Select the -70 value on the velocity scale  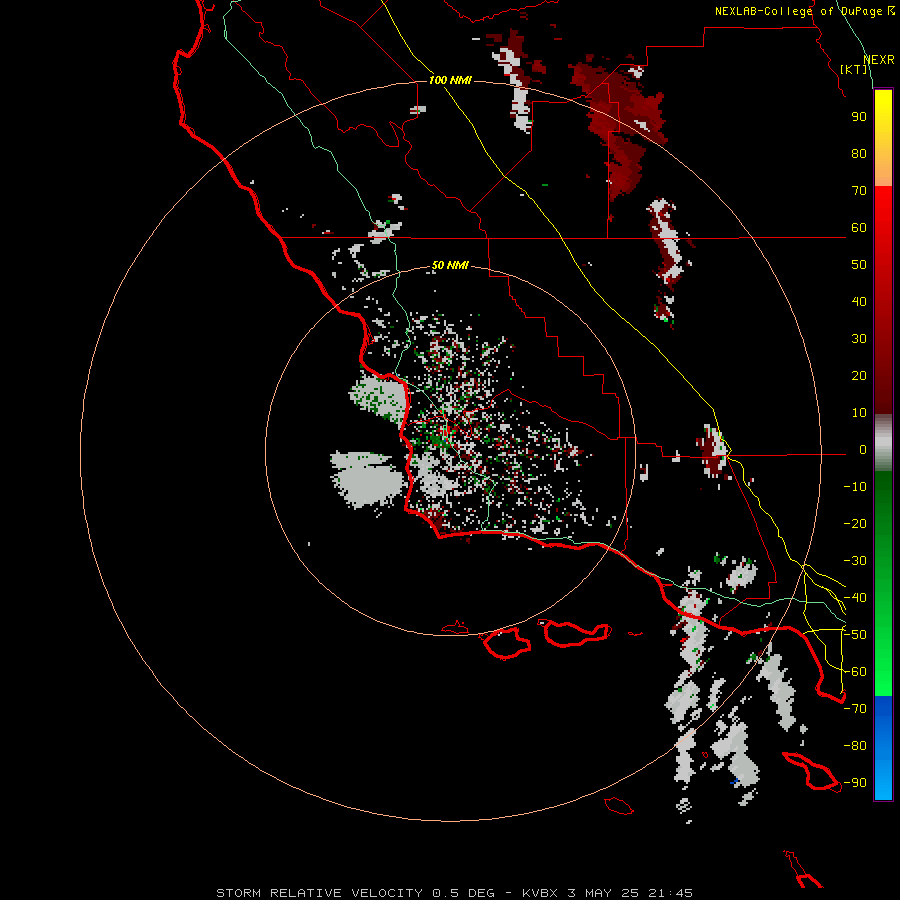coord(855,709)
